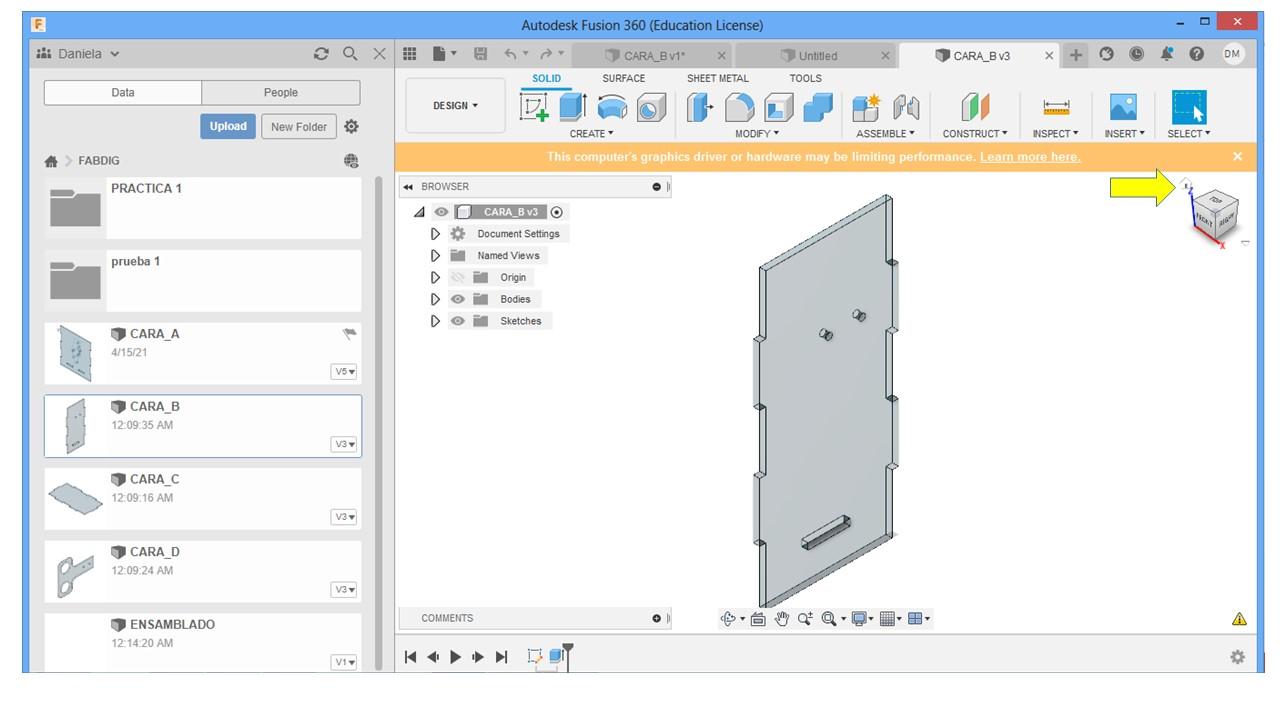Open the INSPECT dropdown menu
This screenshot has width=1280, height=720.
(1057, 133)
